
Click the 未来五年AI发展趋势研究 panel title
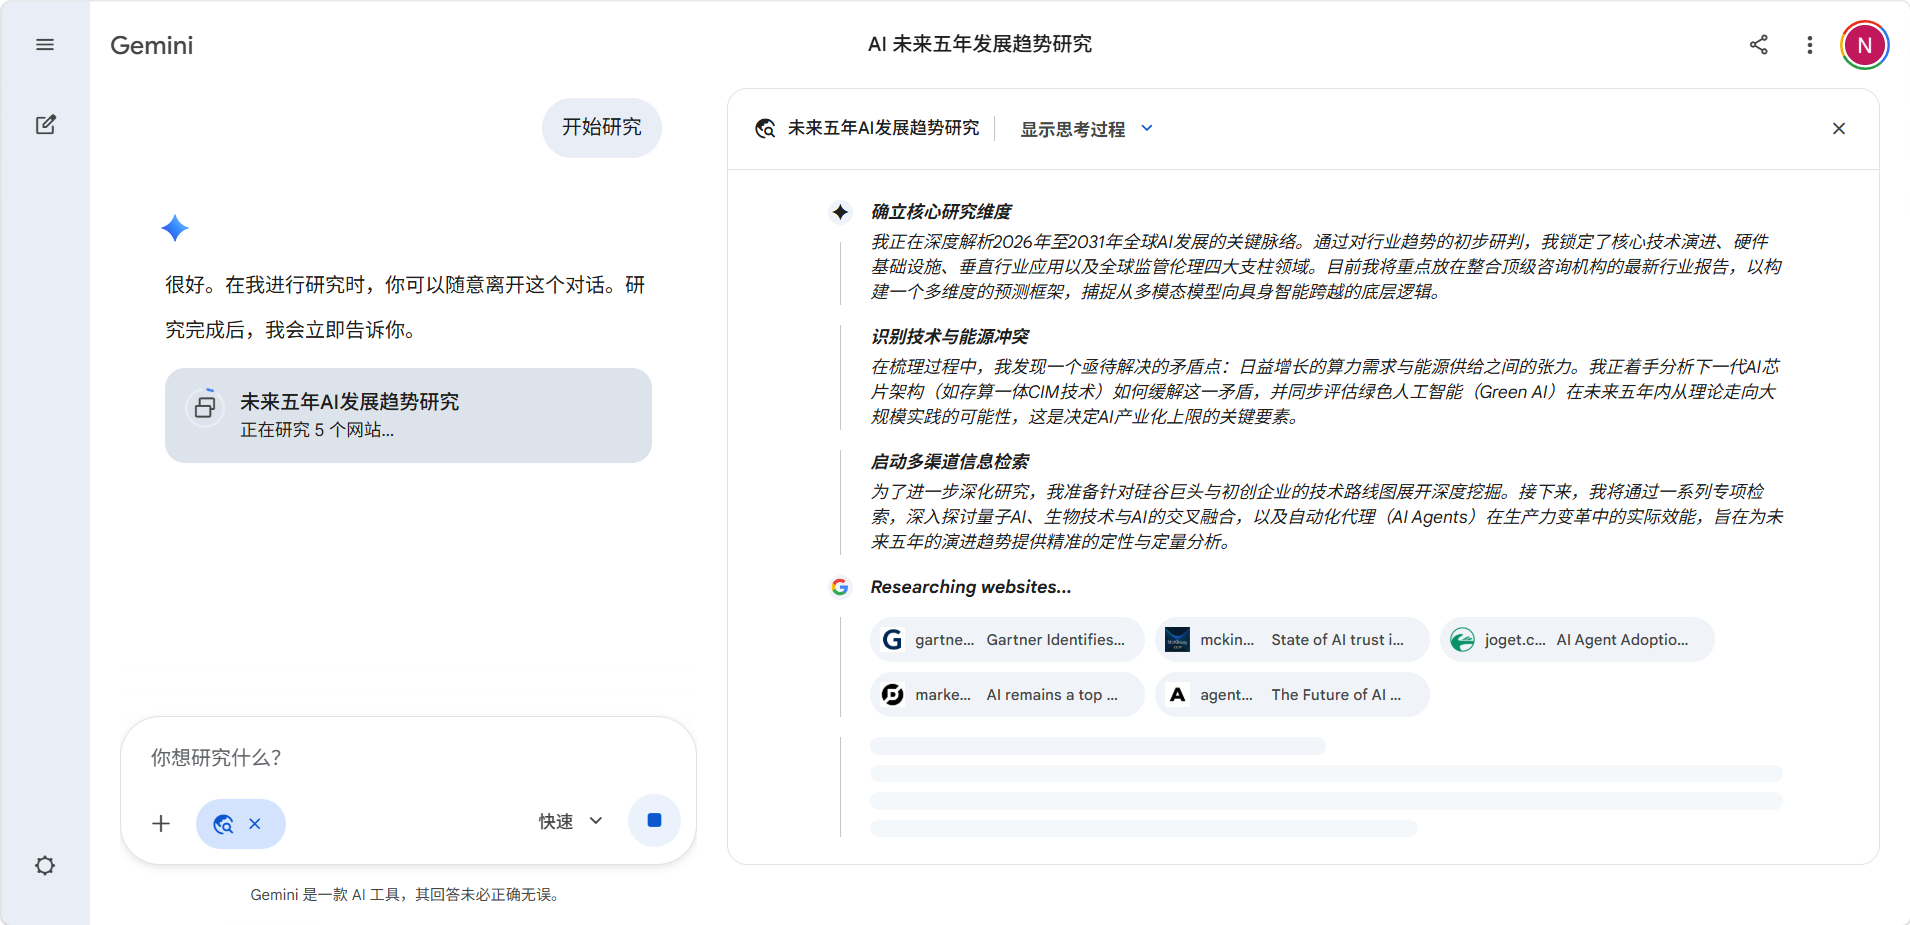(x=884, y=128)
